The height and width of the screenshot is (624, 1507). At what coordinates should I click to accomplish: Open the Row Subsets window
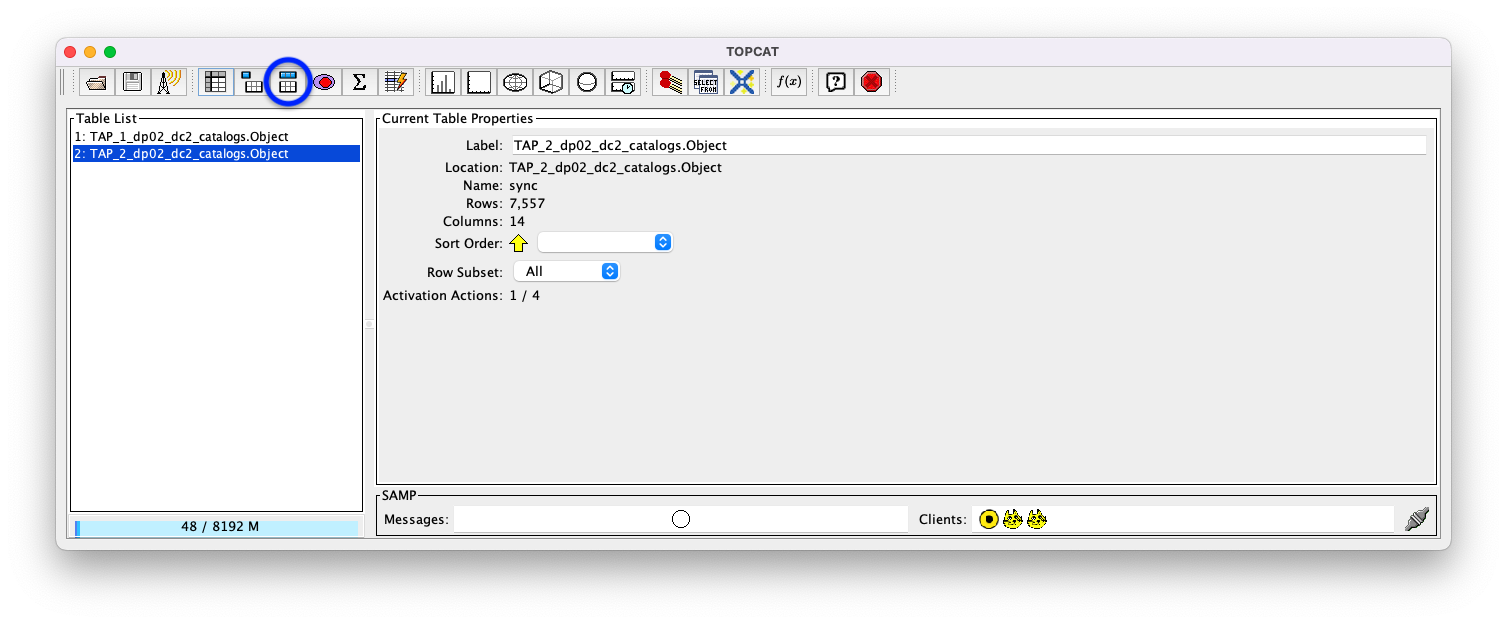323,81
